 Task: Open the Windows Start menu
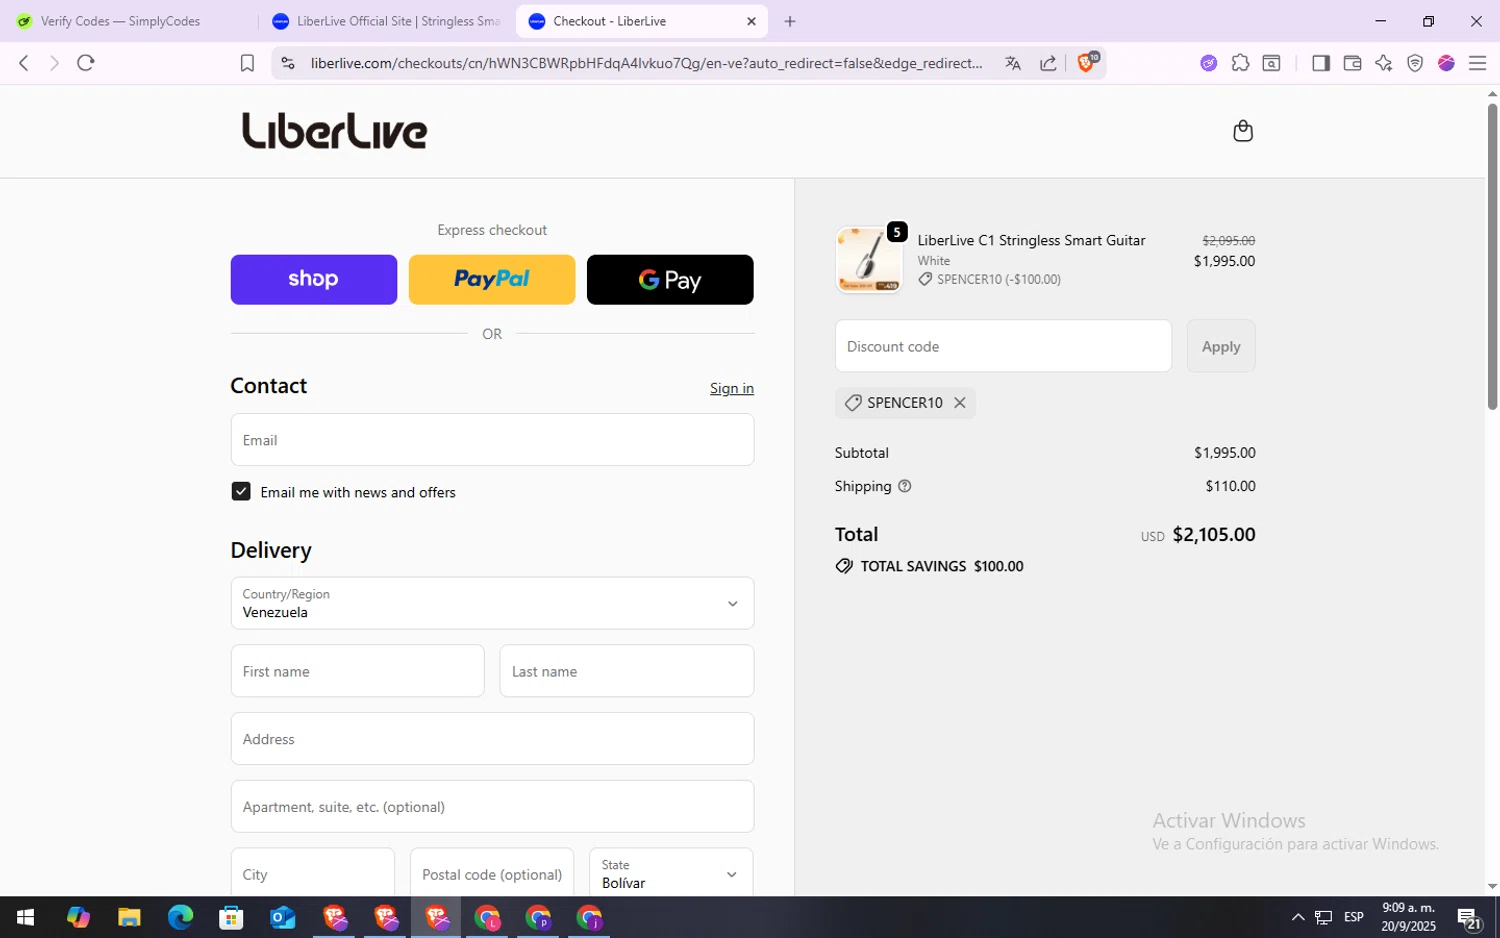point(26,917)
